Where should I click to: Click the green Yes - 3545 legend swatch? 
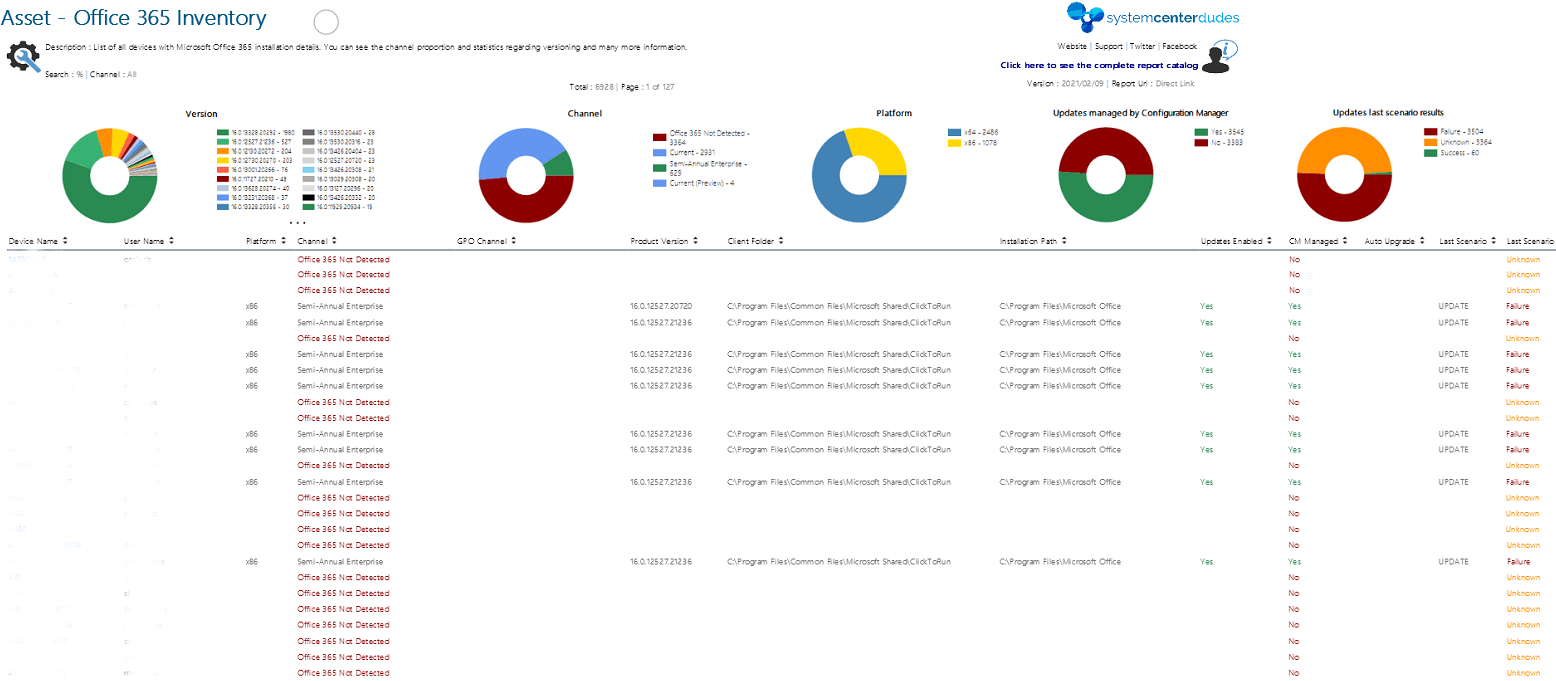(1201, 132)
